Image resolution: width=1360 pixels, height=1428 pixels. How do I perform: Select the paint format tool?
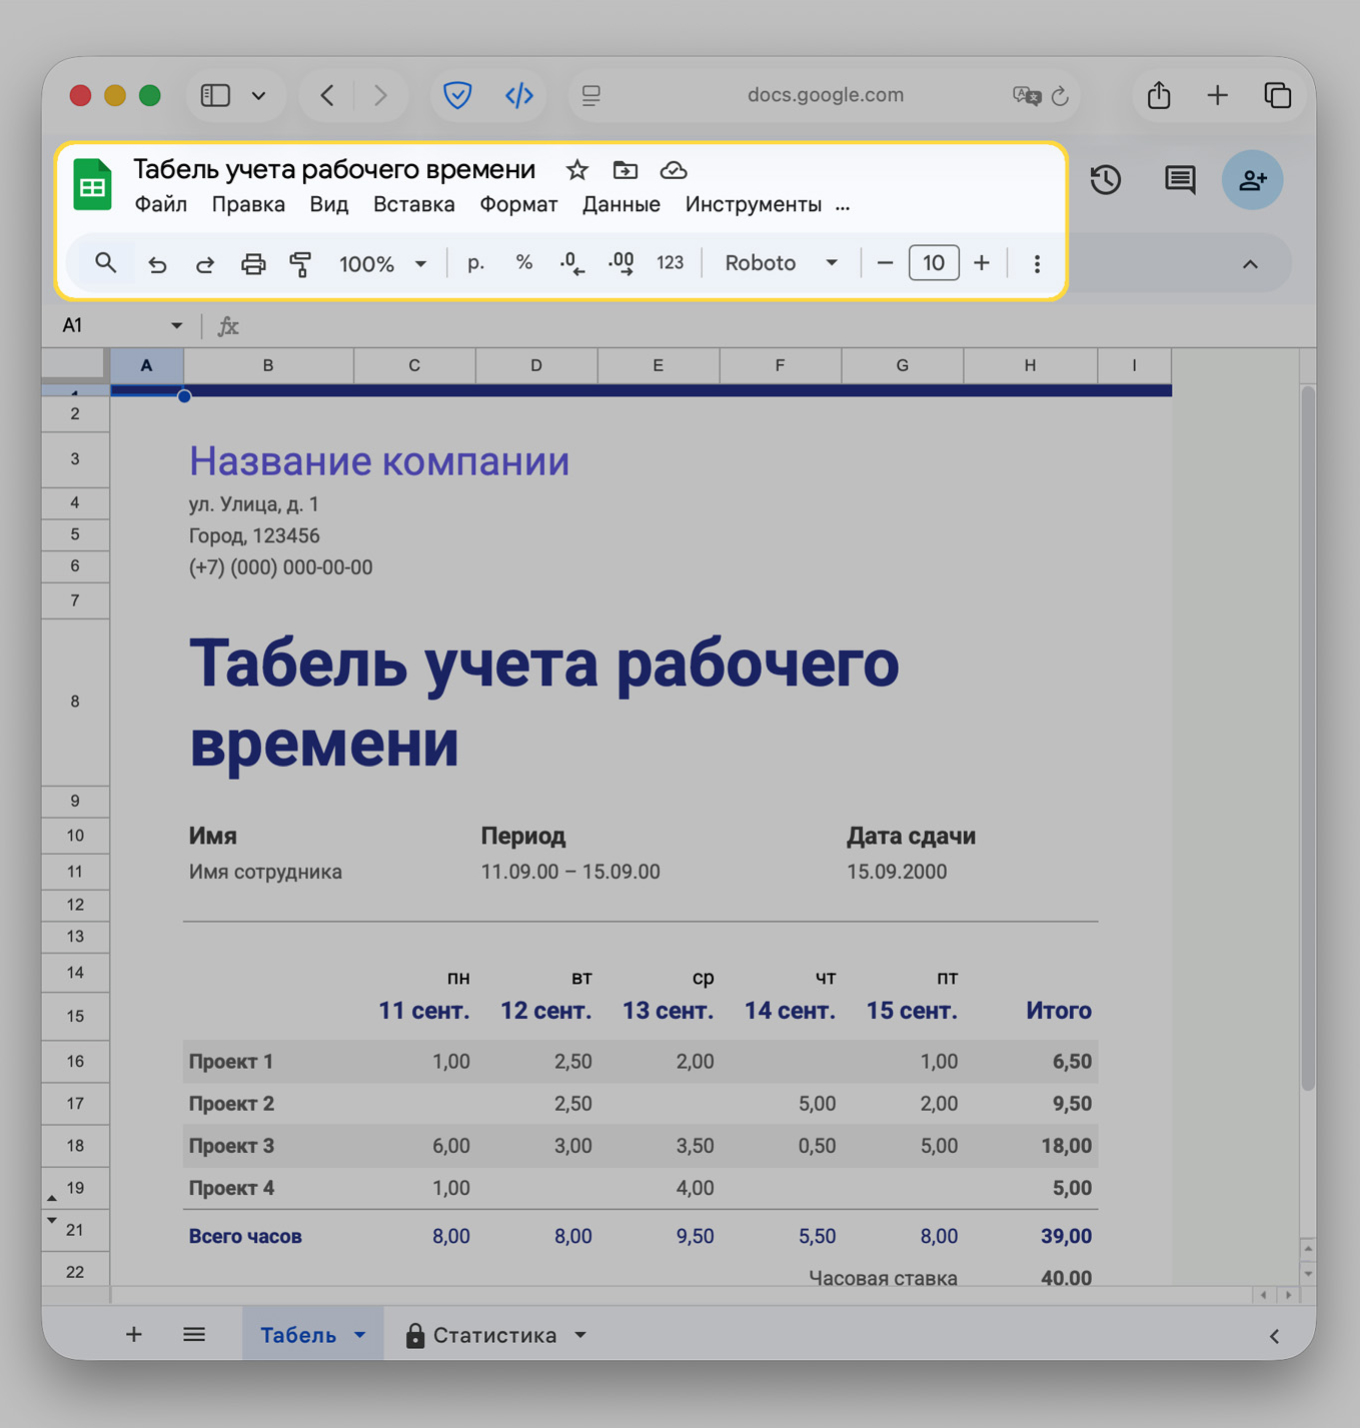[x=301, y=263]
